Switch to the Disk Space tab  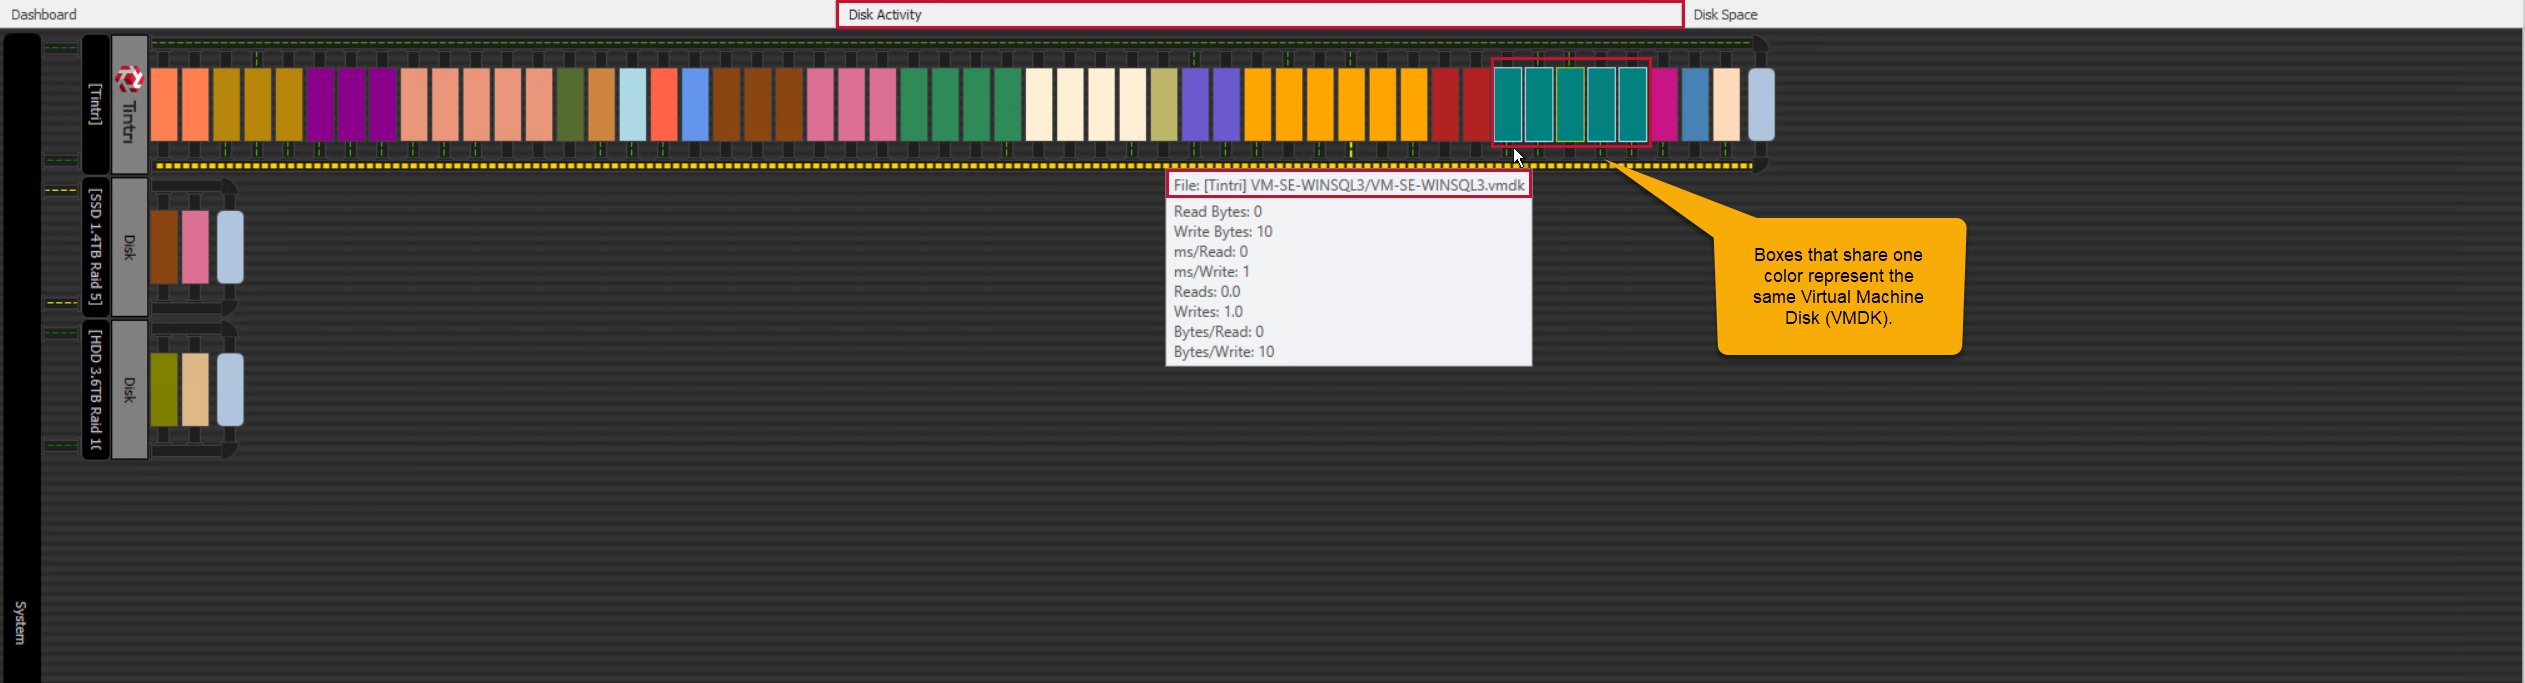coord(1725,14)
